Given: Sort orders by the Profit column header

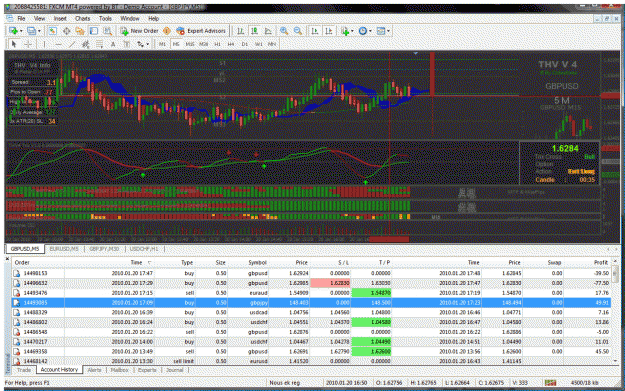Looking at the screenshot, I should tap(600, 262).
